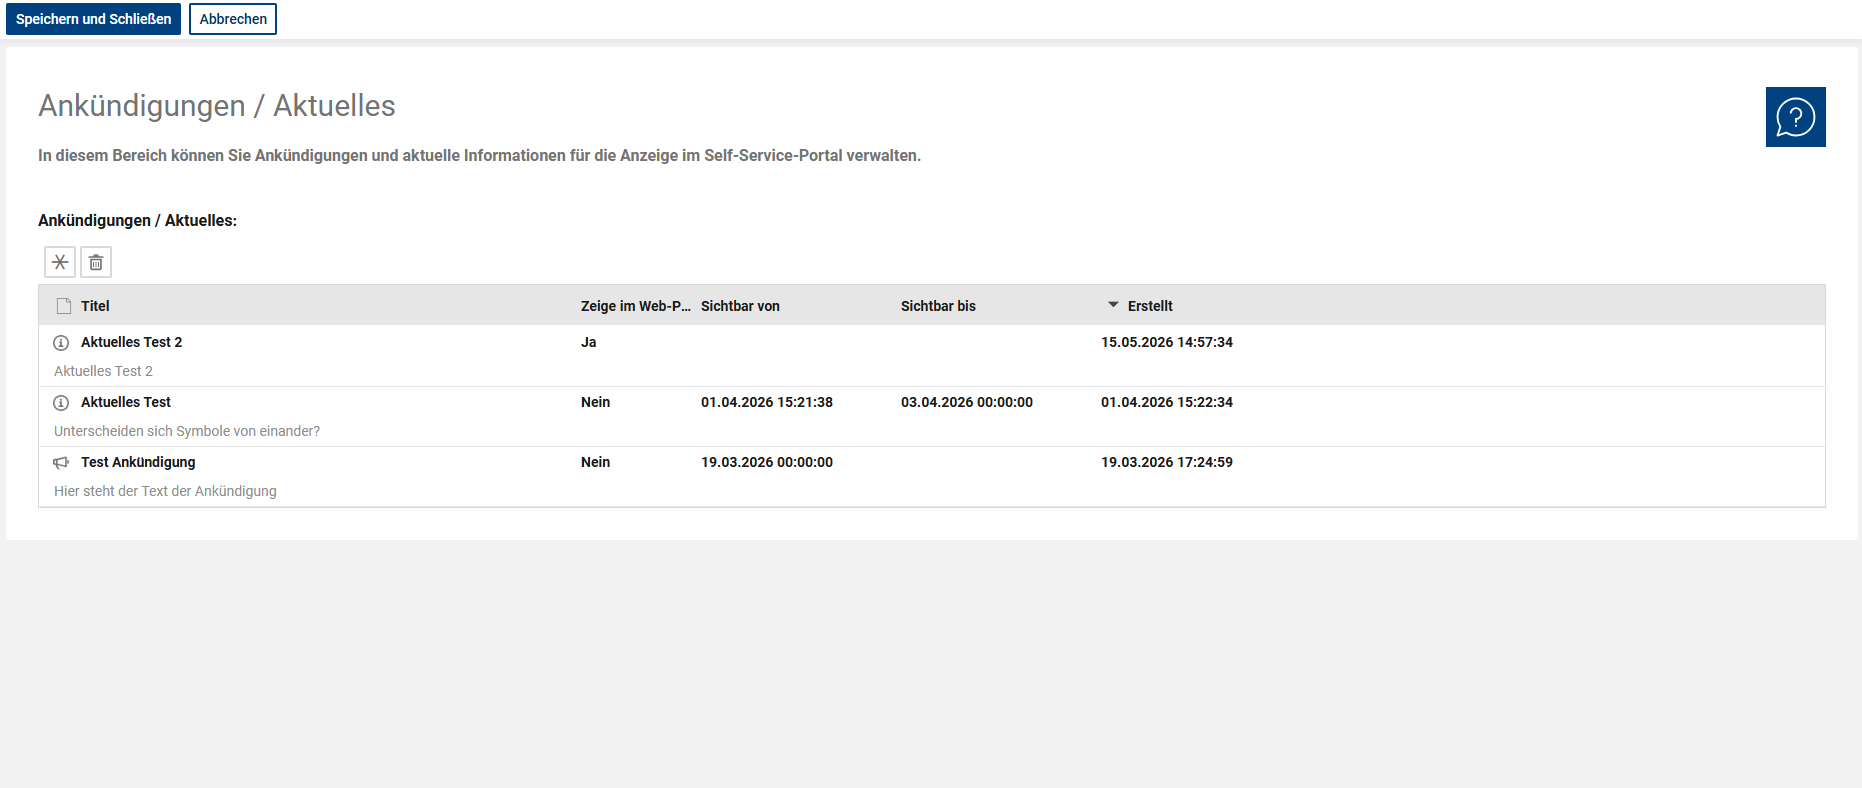
Task: Select the Test Ankündigung title
Action: pyautogui.click(x=138, y=462)
